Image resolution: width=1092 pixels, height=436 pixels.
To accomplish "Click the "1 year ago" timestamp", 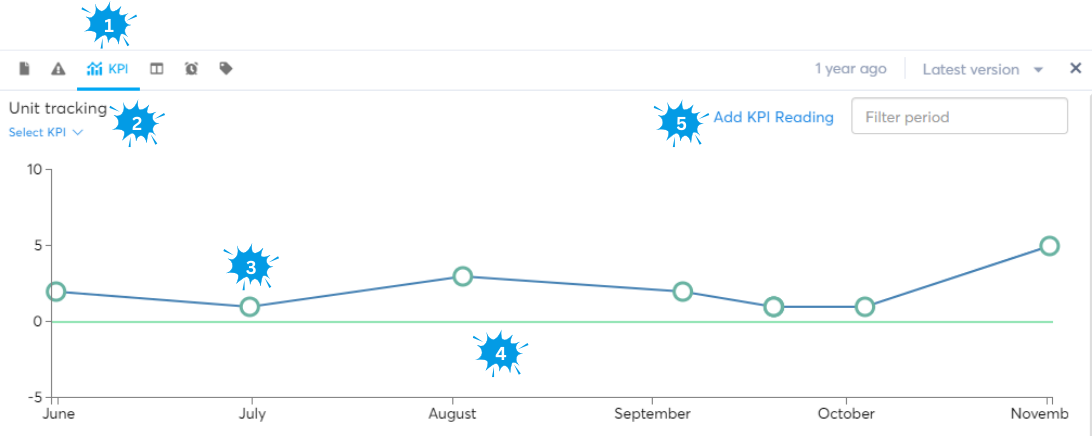I will click(850, 69).
